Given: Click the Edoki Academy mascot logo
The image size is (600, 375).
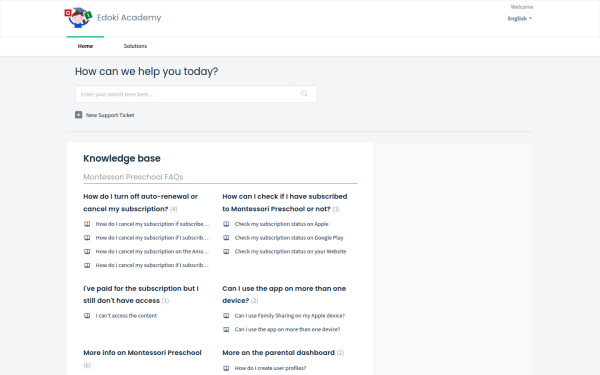Looking at the screenshot, I should (78, 18).
